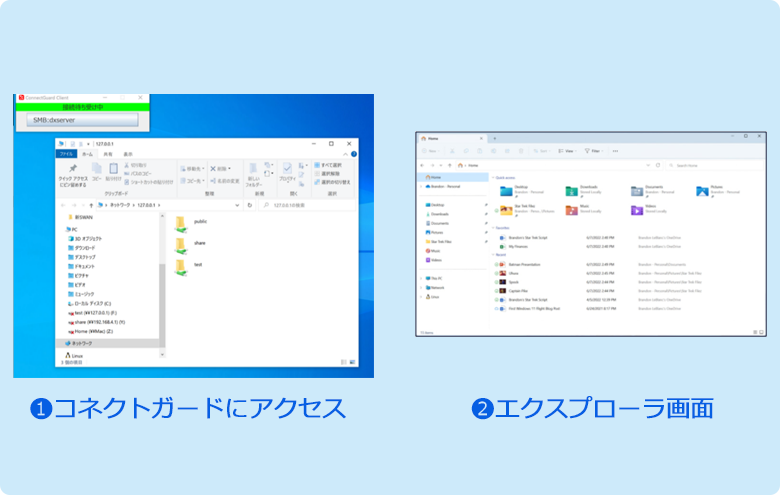
Task: Click the refresh icon in the Home window
Action: 658,165
